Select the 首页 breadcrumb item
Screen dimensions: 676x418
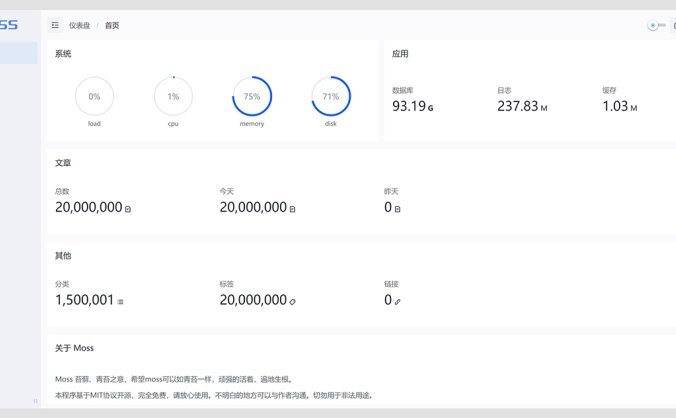[x=112, y=25]
